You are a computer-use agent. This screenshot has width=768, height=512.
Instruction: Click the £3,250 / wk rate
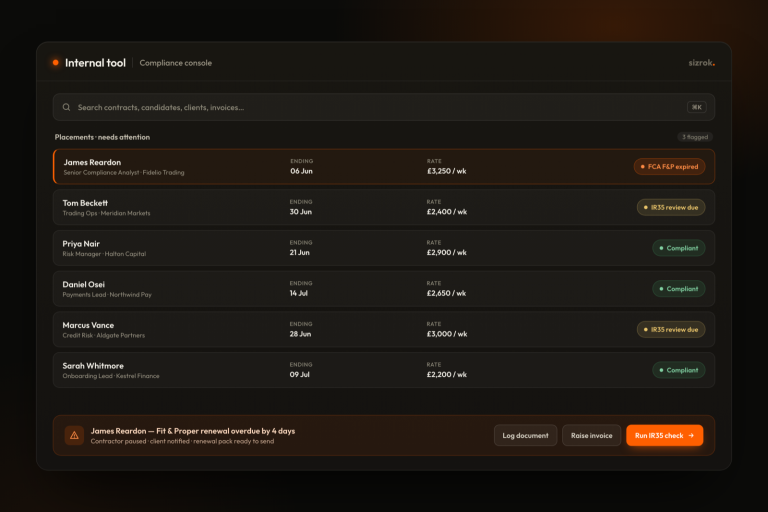447,171
